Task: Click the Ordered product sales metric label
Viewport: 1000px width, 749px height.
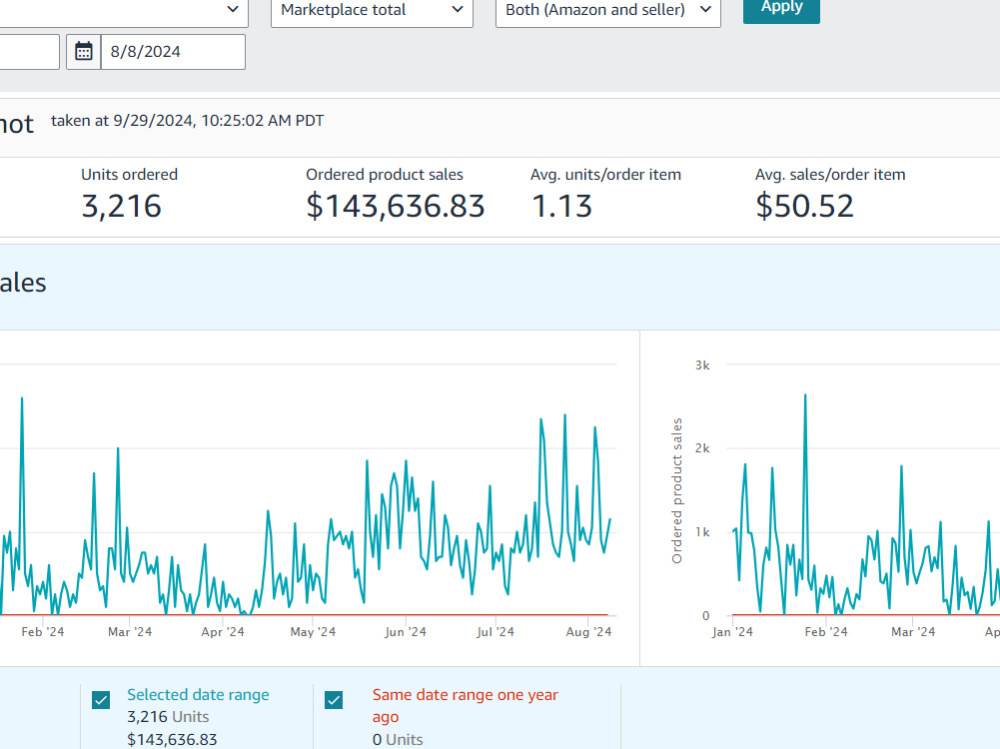Action: coord(385,175)
